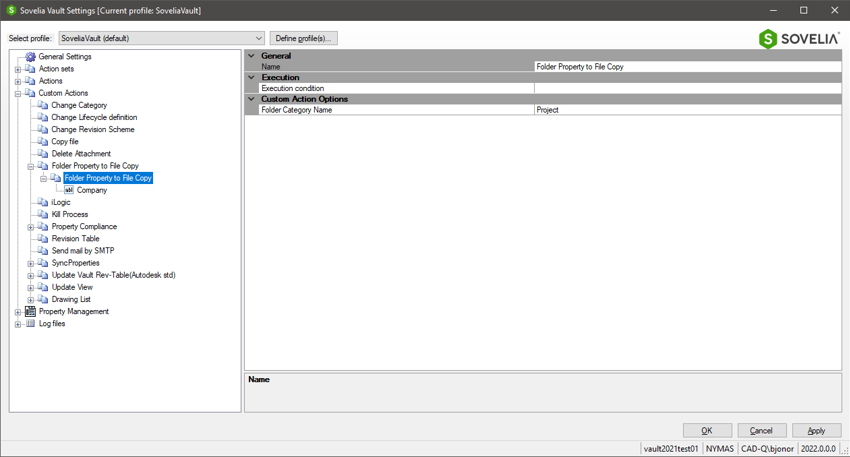
Task: Select the Send mail by SMTP item
Action: pos(83,251)
